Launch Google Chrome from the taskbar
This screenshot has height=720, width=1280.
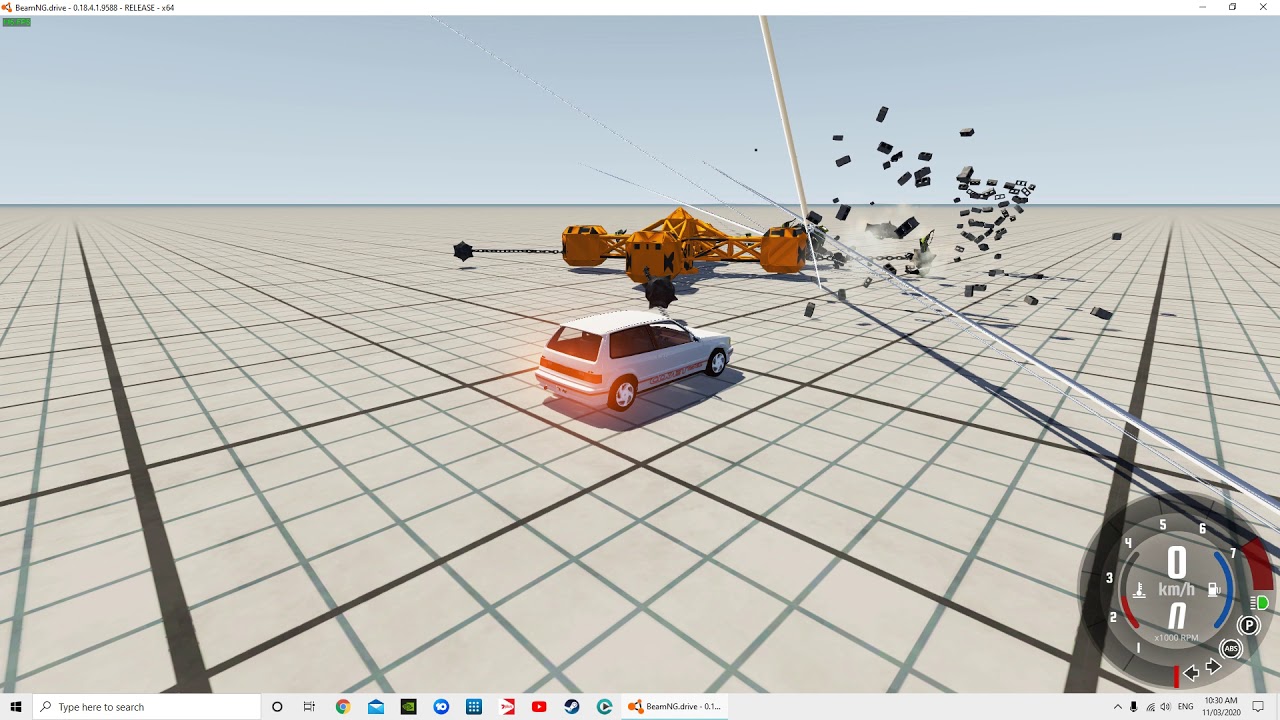(x=343, y=707)
